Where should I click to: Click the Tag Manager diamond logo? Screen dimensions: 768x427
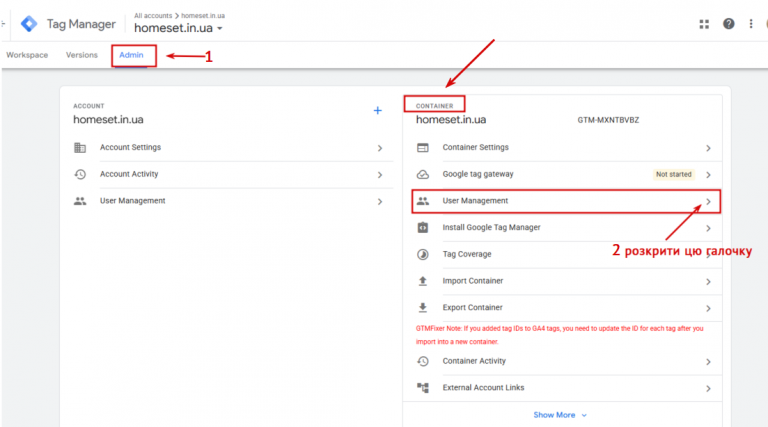[29, 24]
